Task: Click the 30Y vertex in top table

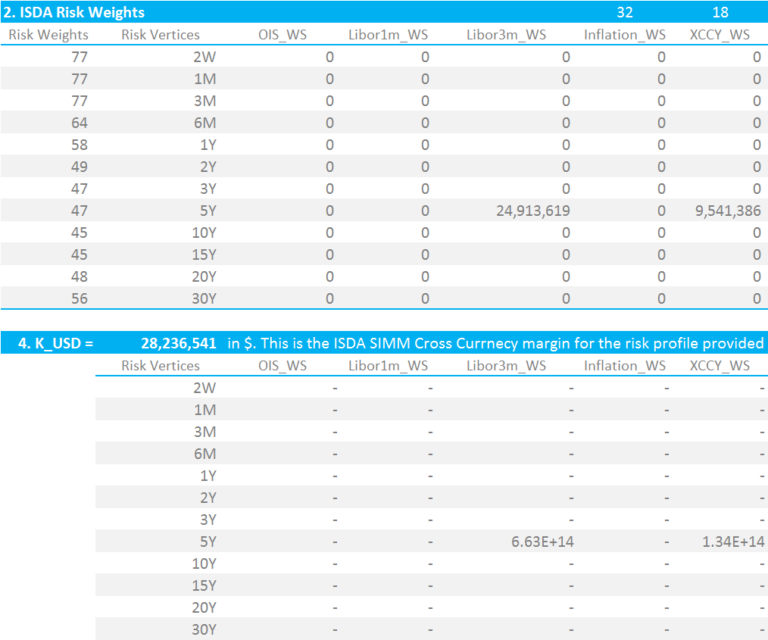Action: (204, 299)
